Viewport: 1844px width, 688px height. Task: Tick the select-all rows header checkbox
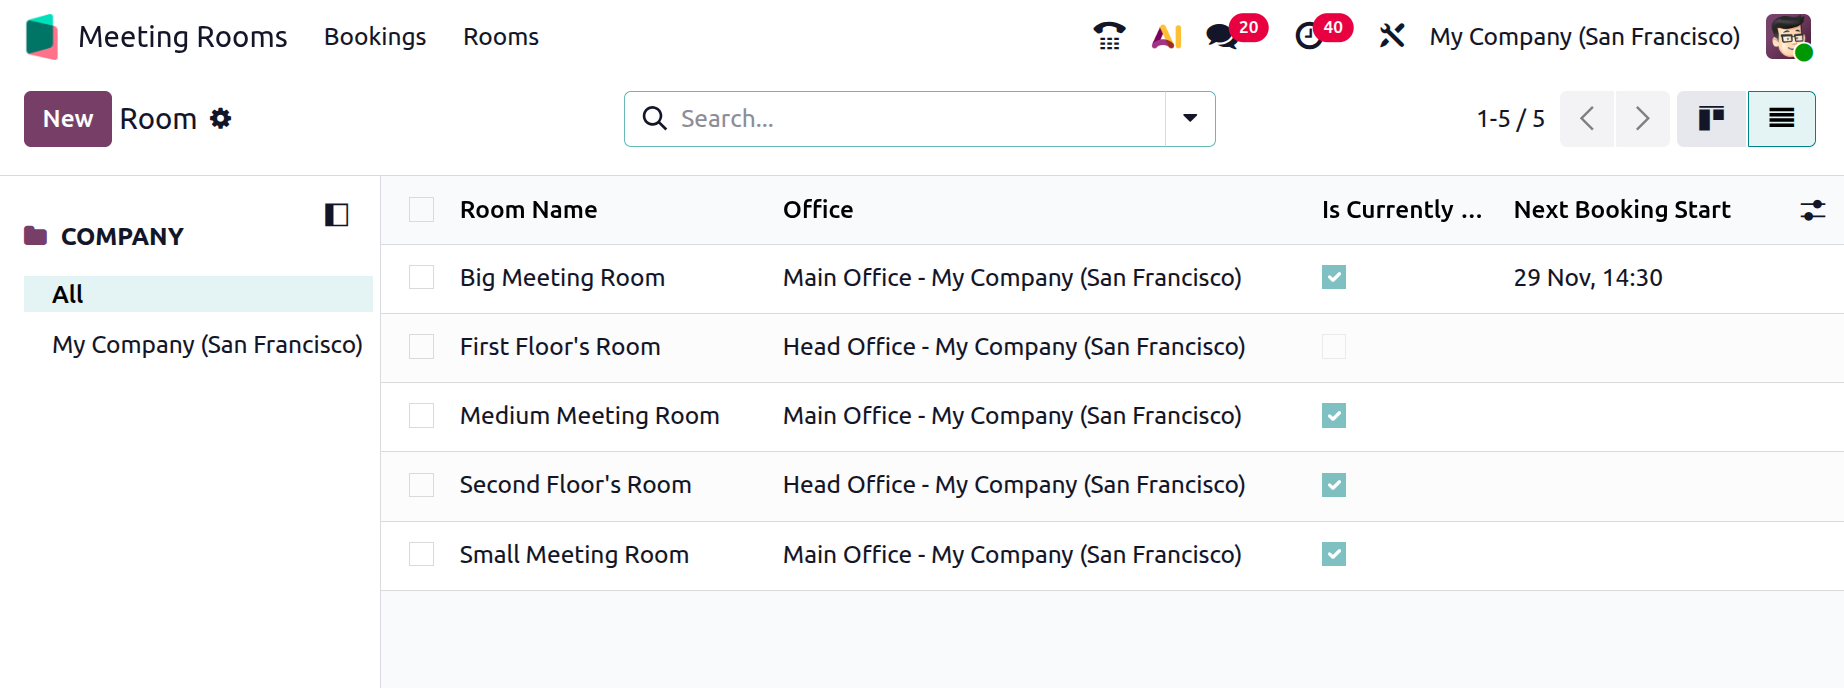tap(422, 209)
